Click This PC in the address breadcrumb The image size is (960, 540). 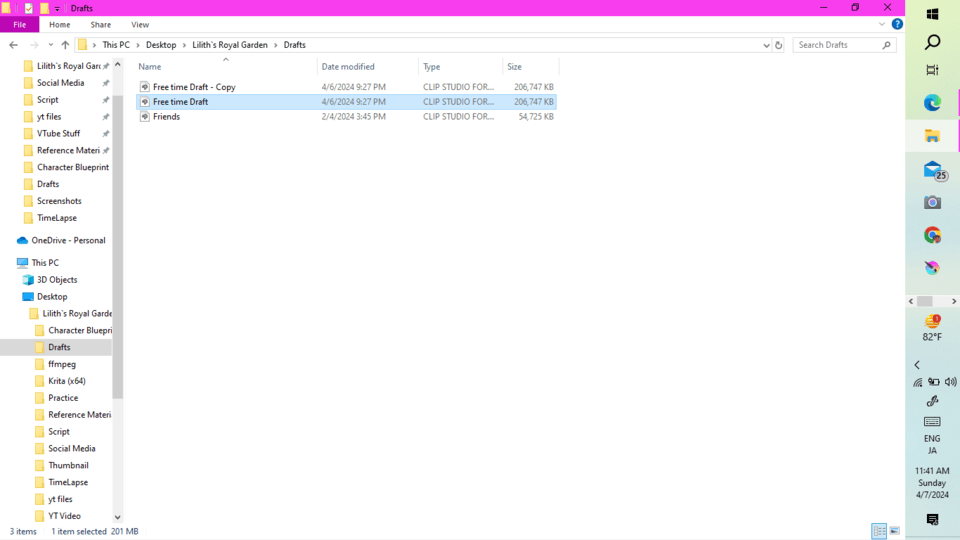116,45
